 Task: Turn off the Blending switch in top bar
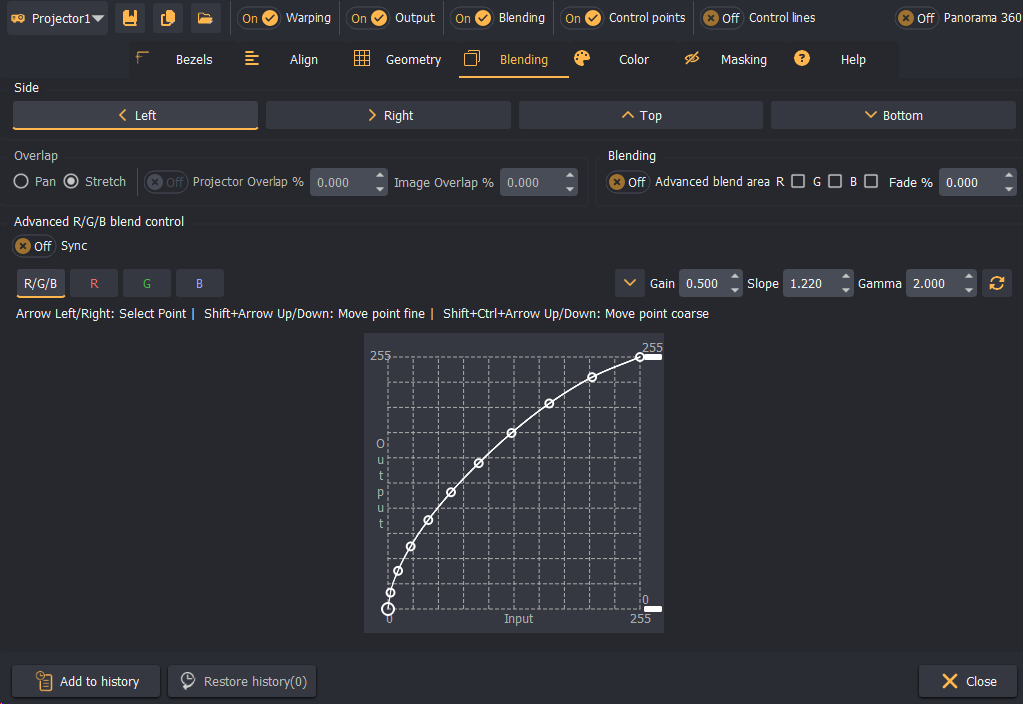click(473, 18)
